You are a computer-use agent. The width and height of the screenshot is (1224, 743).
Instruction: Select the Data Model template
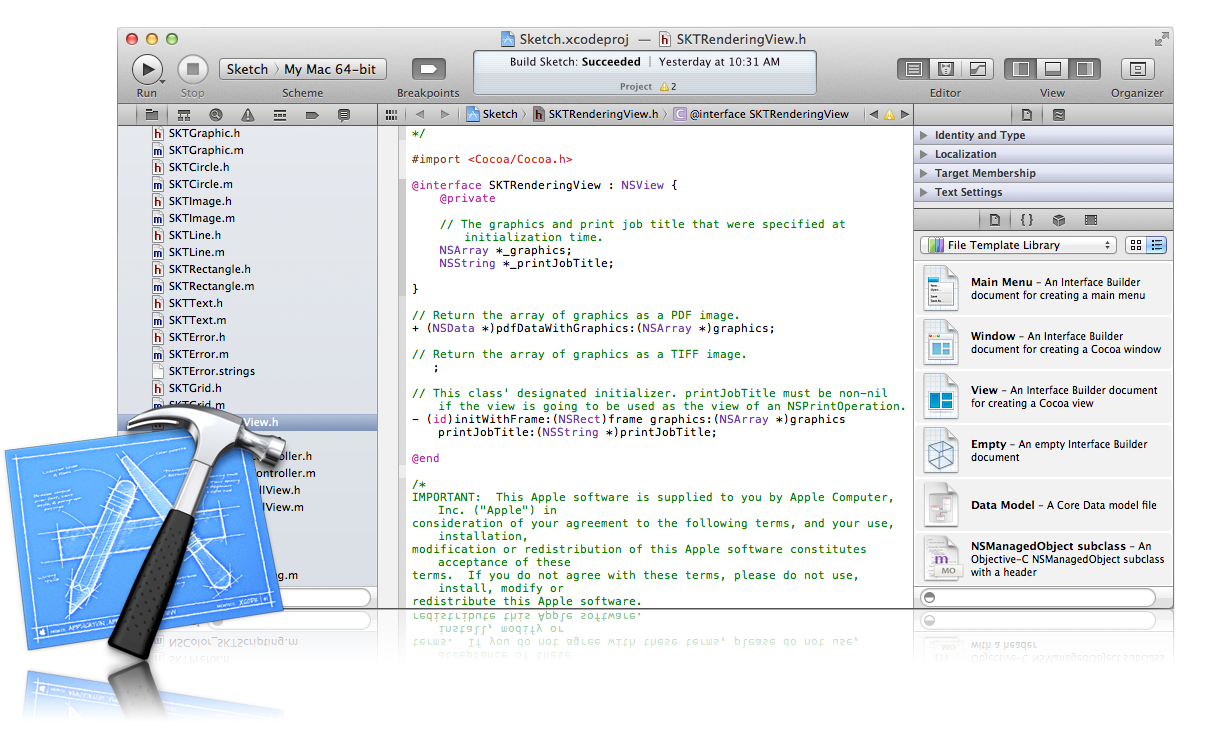point(1043,505)
